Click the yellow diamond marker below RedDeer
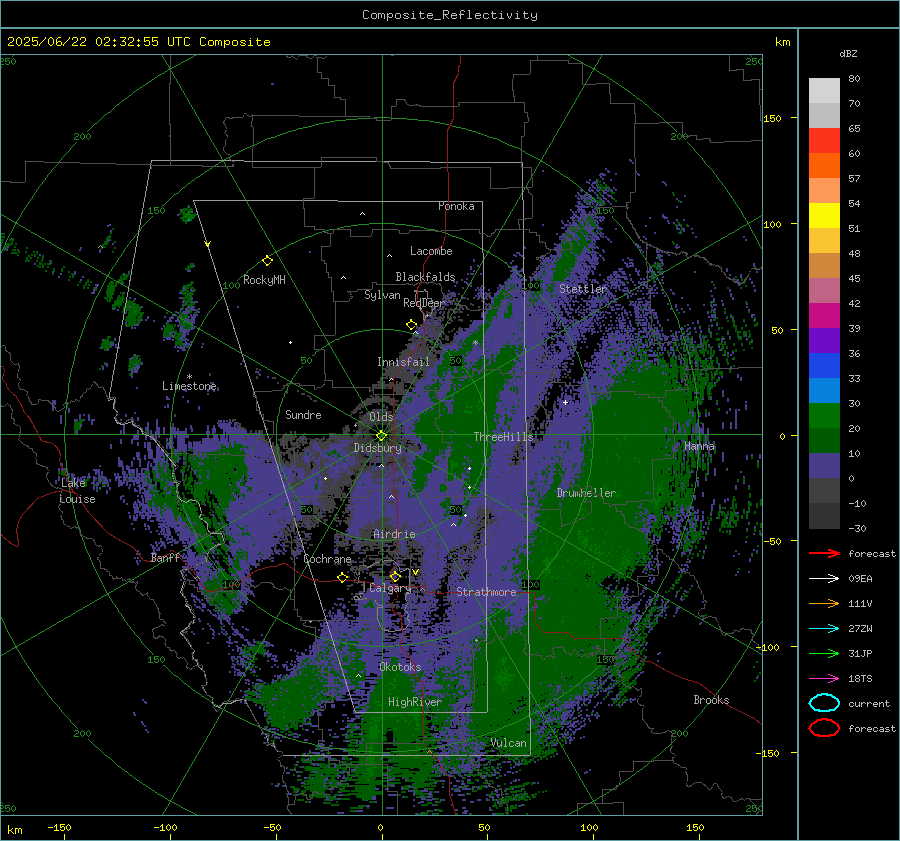Screen dimensions: 900x841 coord(412,325)
